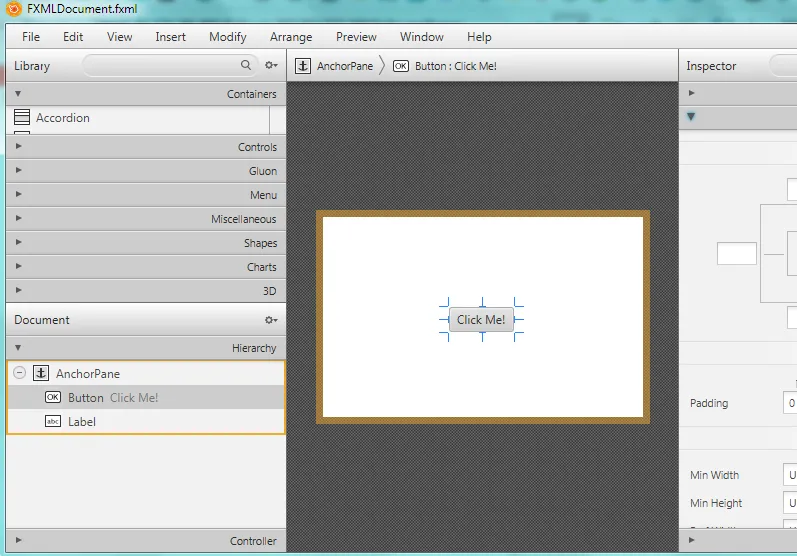This screenshot has height=556, width=797.
Task: Click the AnchorPane anchor icon in hierarchy
Action: [x=41, y=373]
